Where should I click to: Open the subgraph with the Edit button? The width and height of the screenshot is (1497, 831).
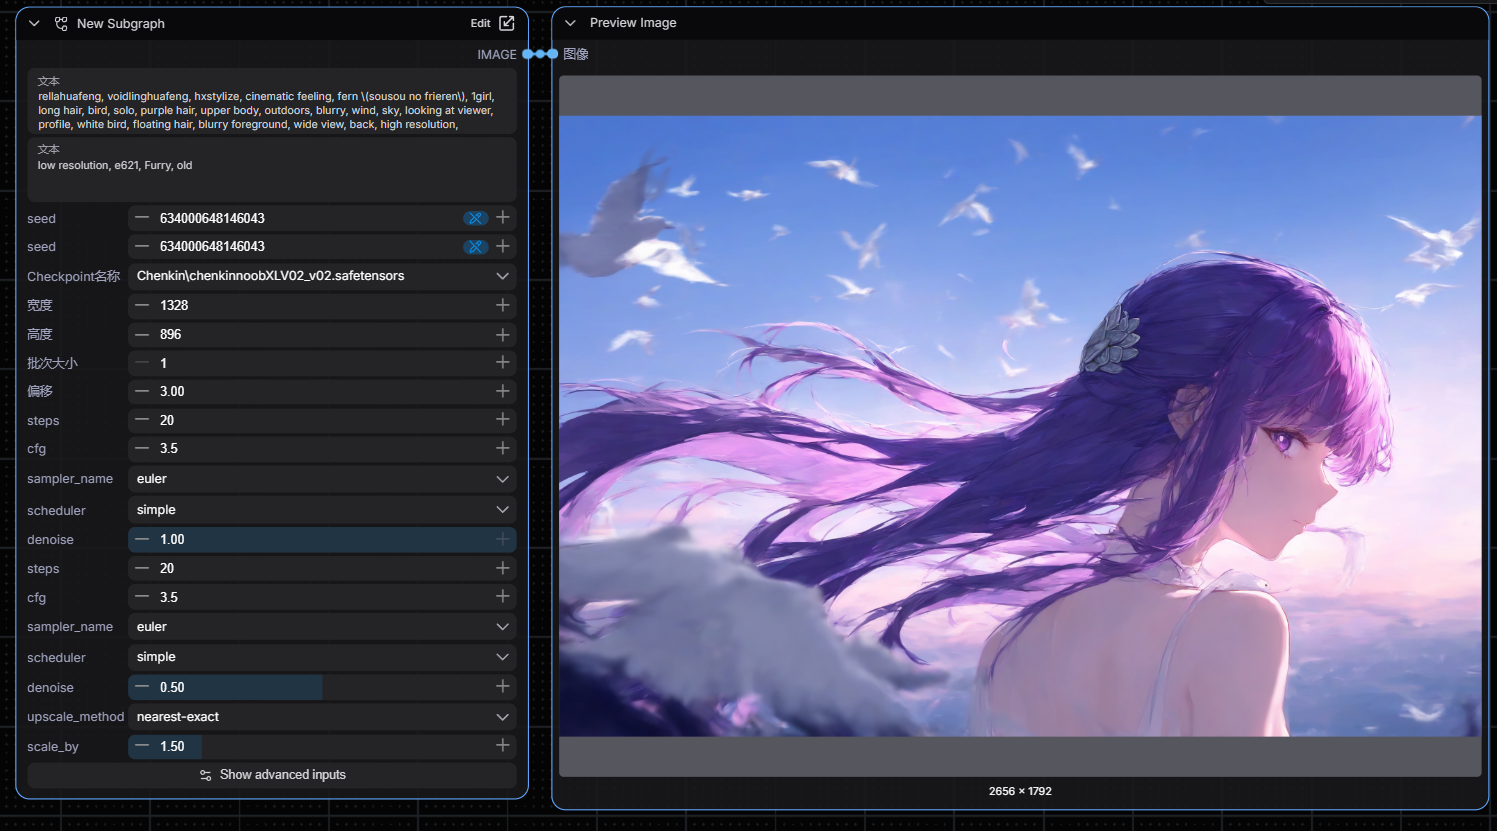tap(493, 23)
